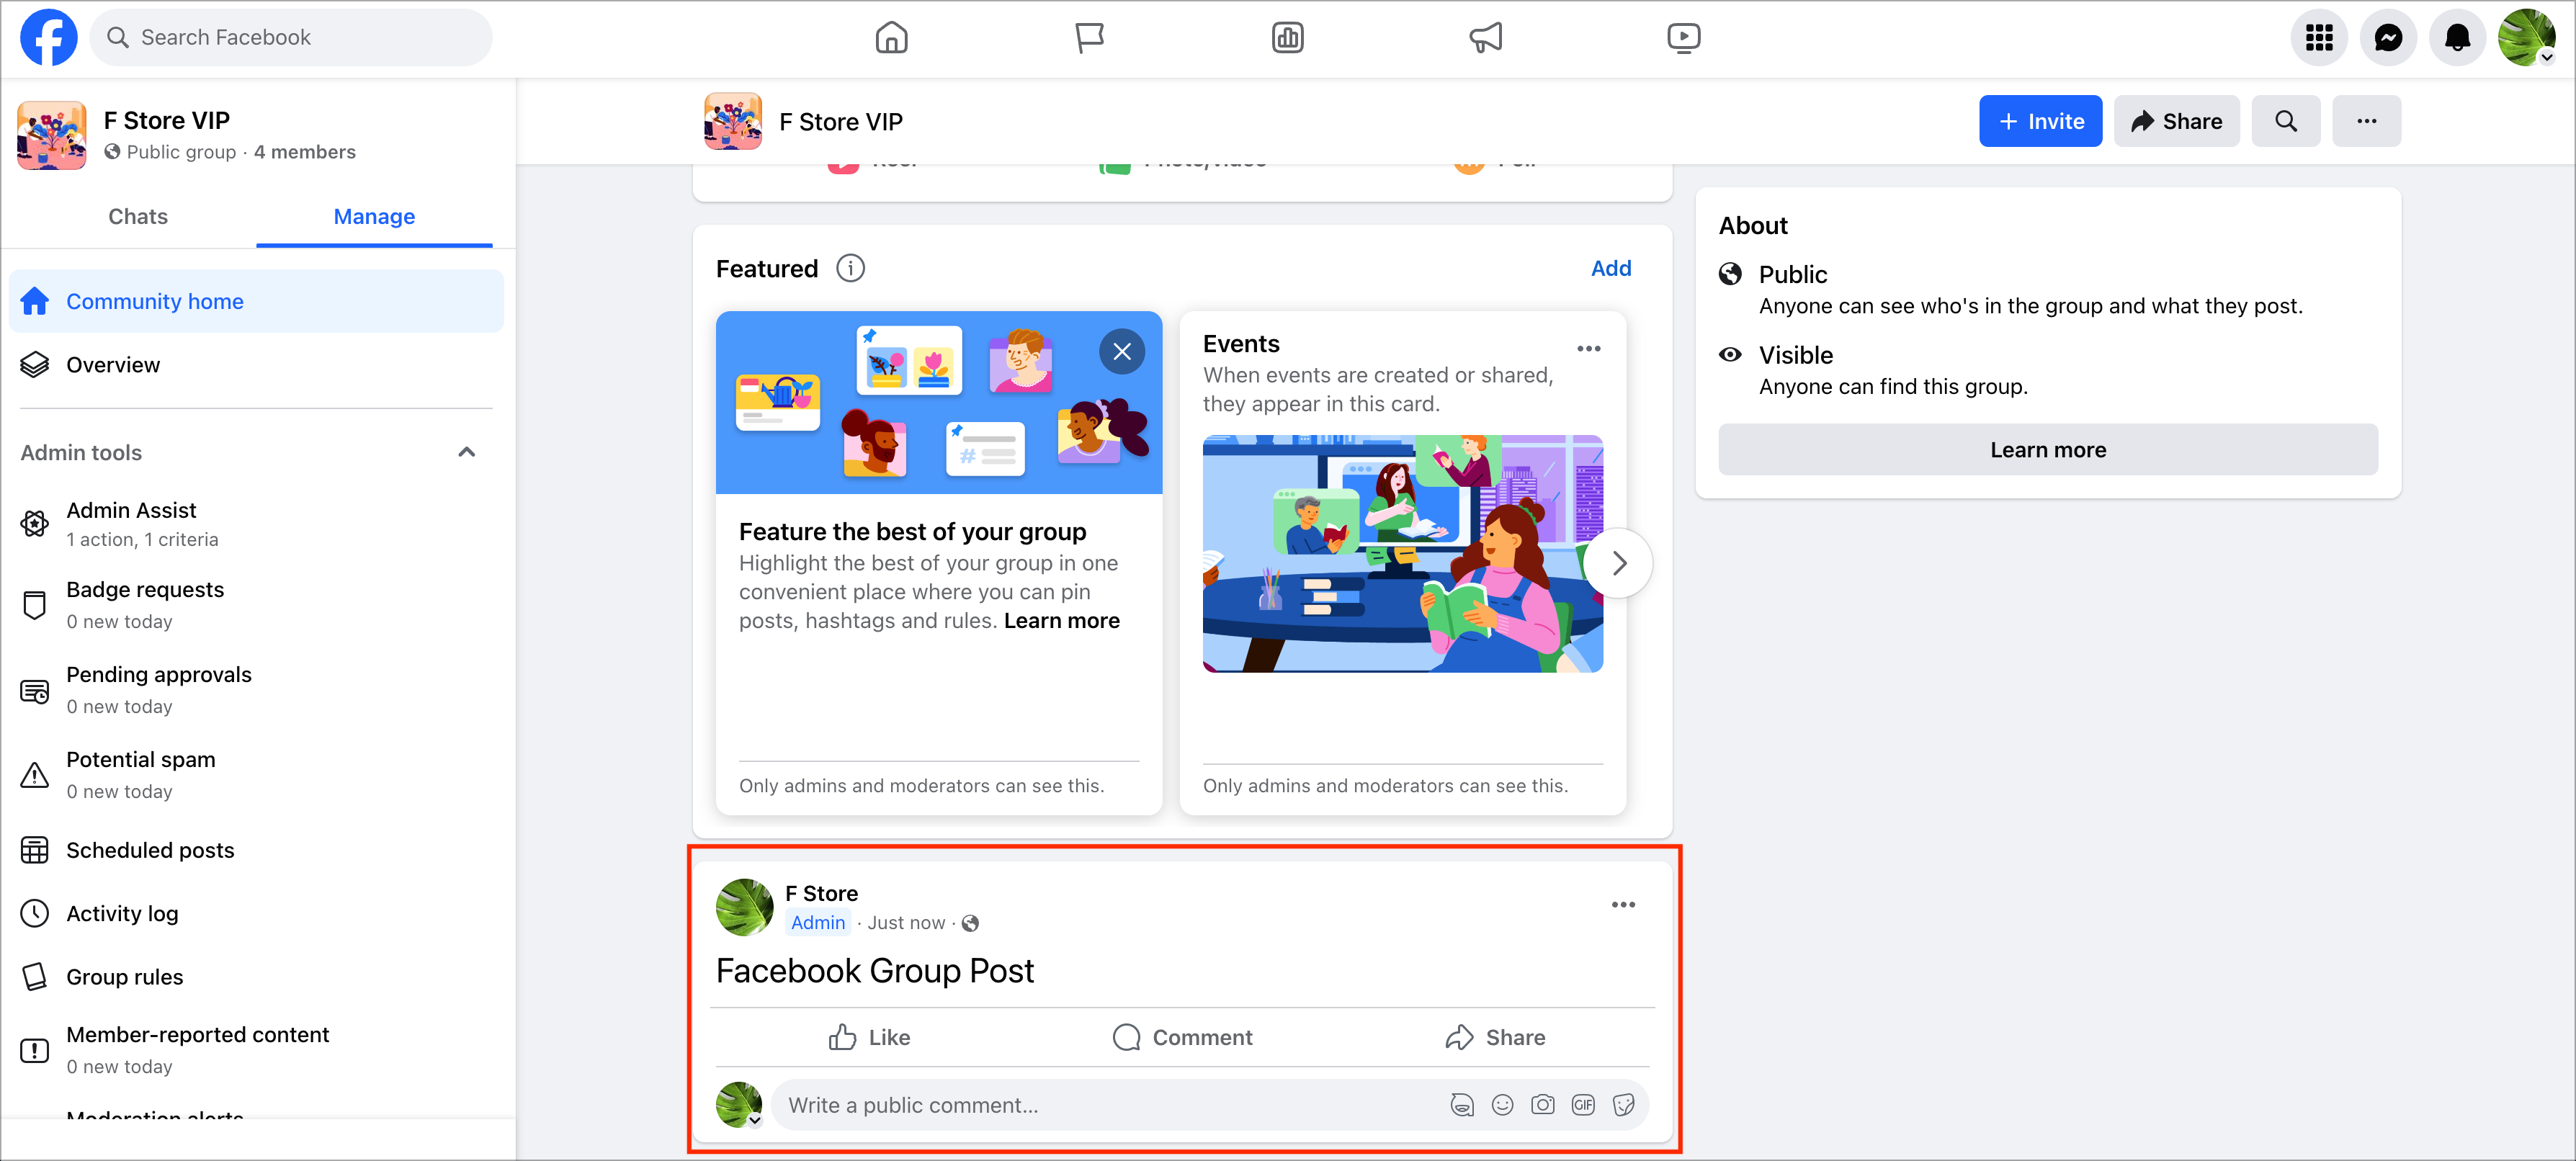Open the Professional dashboard chart icon
The width and height of the screenshot is (2576, 1161).
coord(1287,38)
